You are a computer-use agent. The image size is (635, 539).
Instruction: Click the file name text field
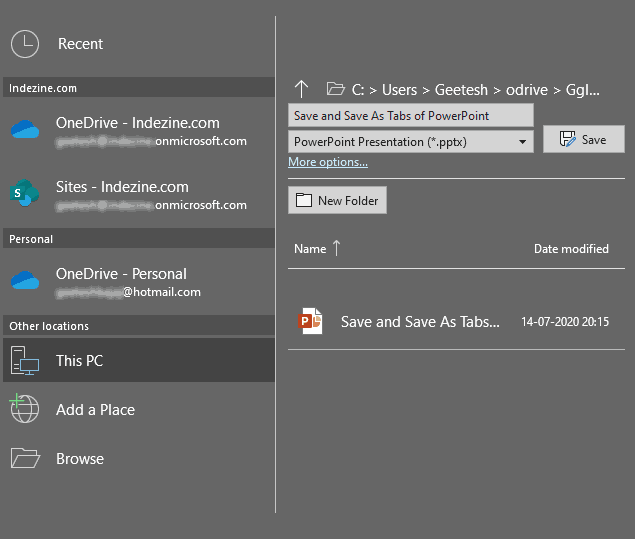click(410, 116)
